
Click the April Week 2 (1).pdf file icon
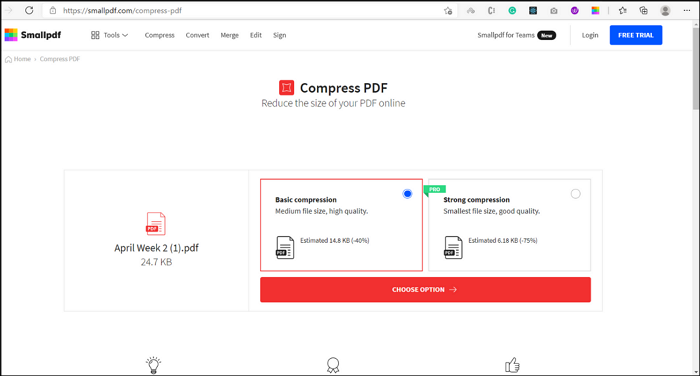coord(156,223)
